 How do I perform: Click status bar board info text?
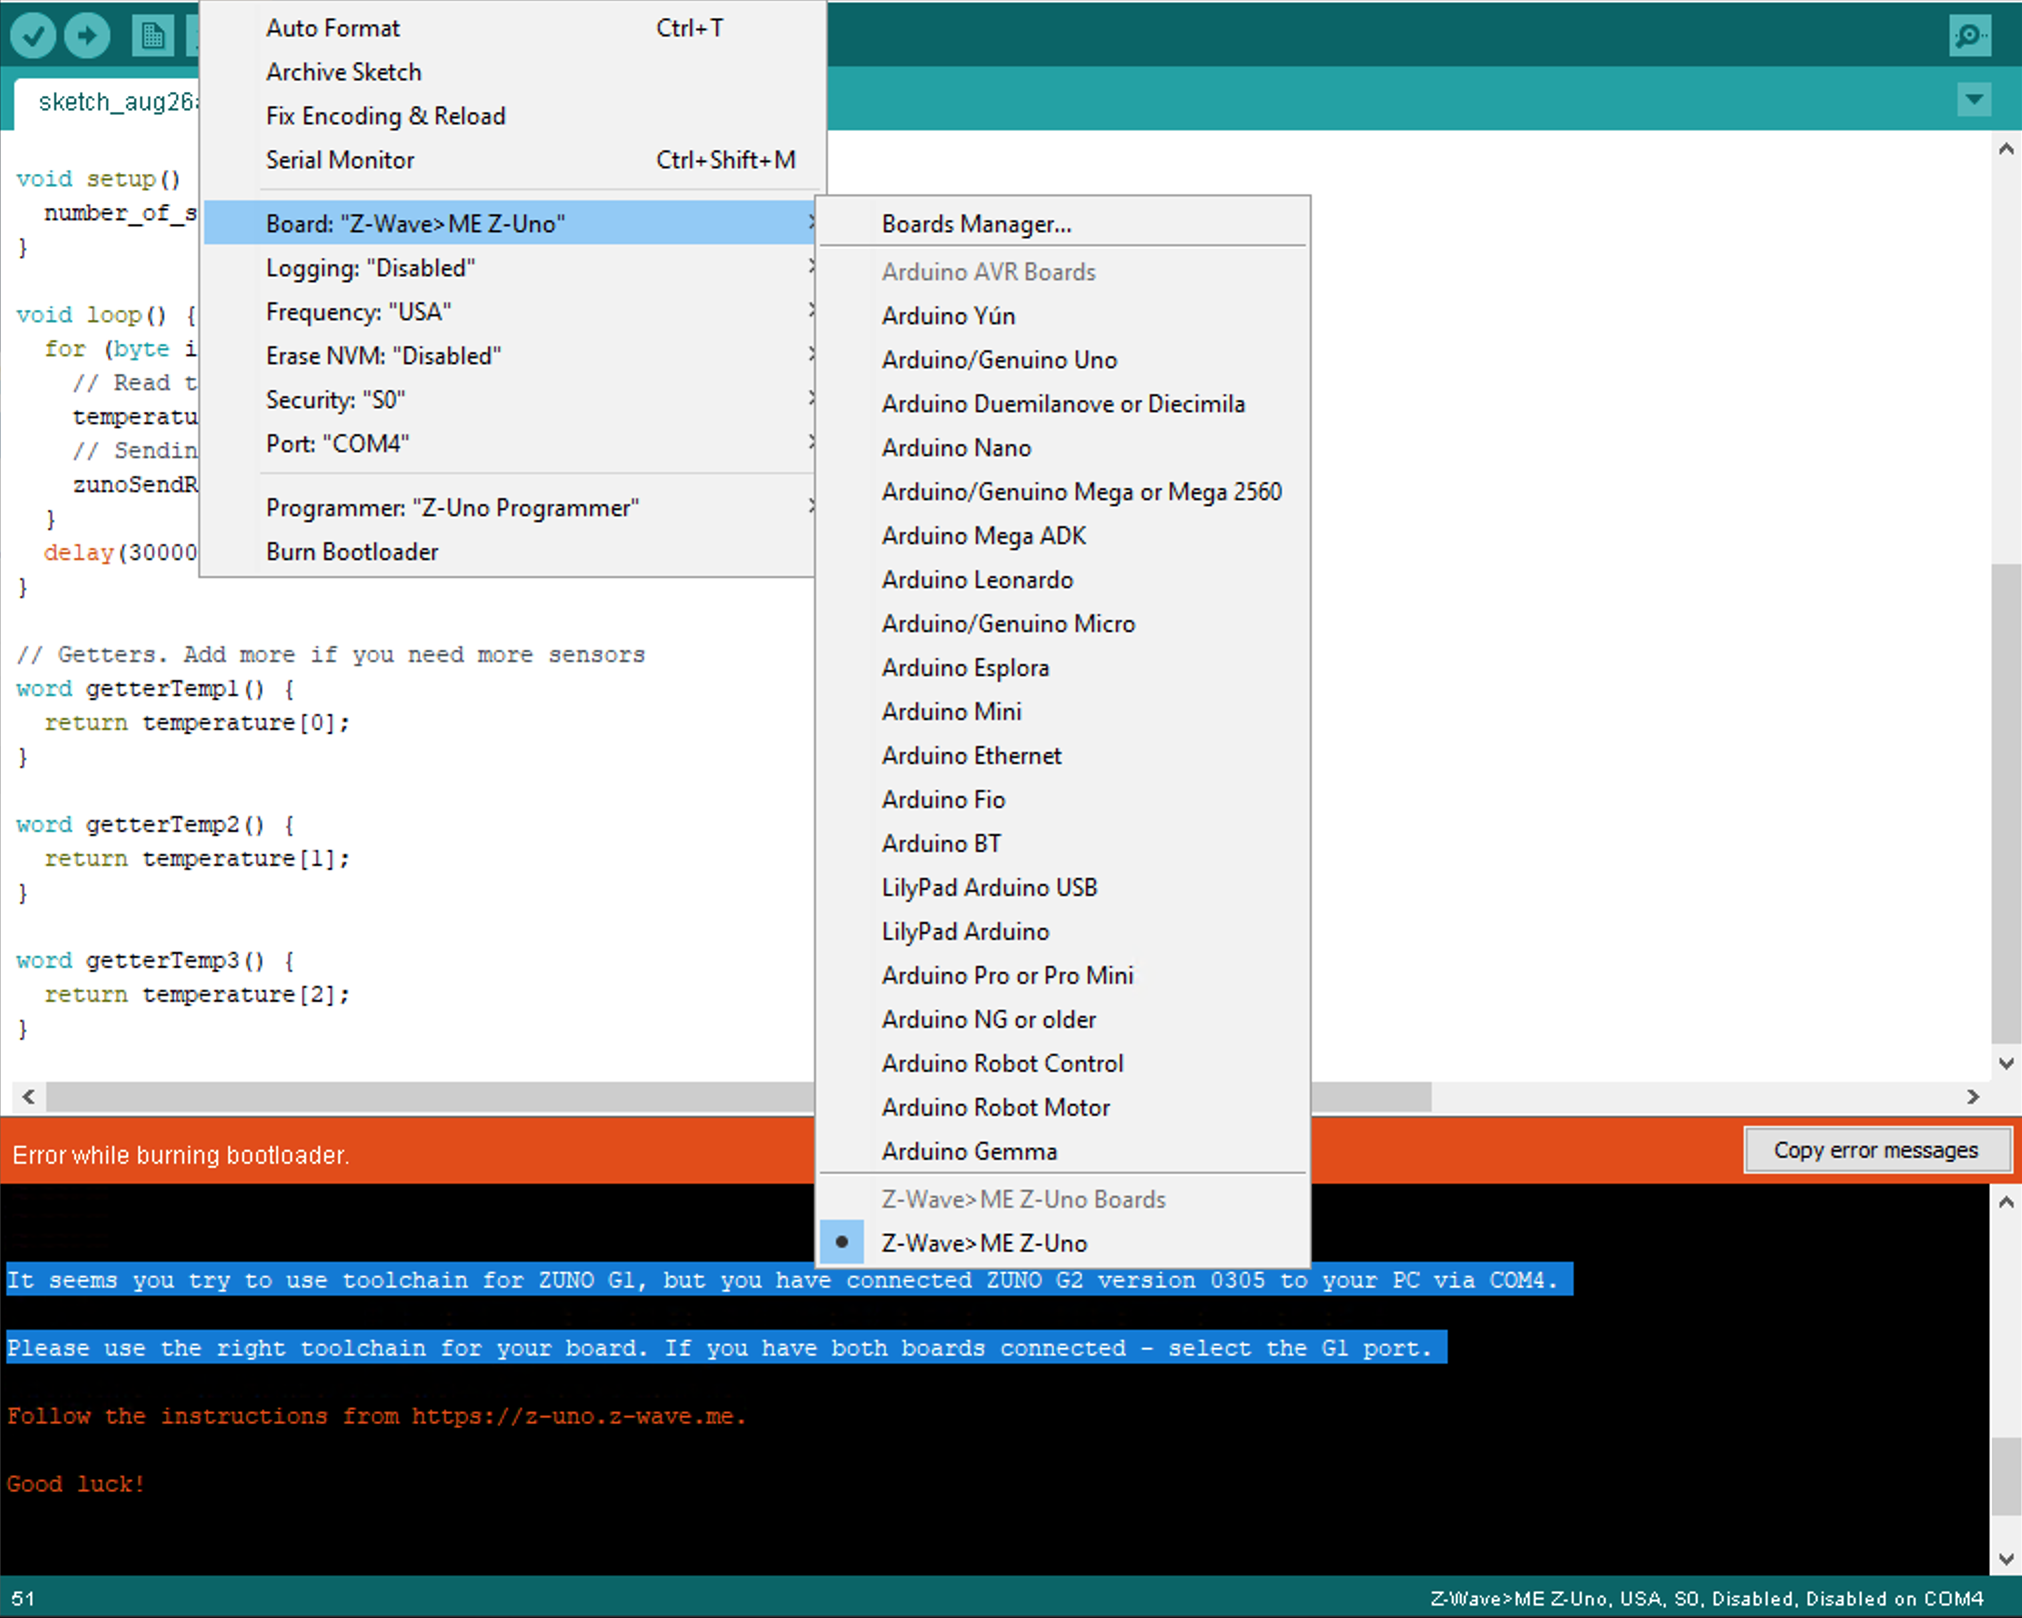1707,1599
